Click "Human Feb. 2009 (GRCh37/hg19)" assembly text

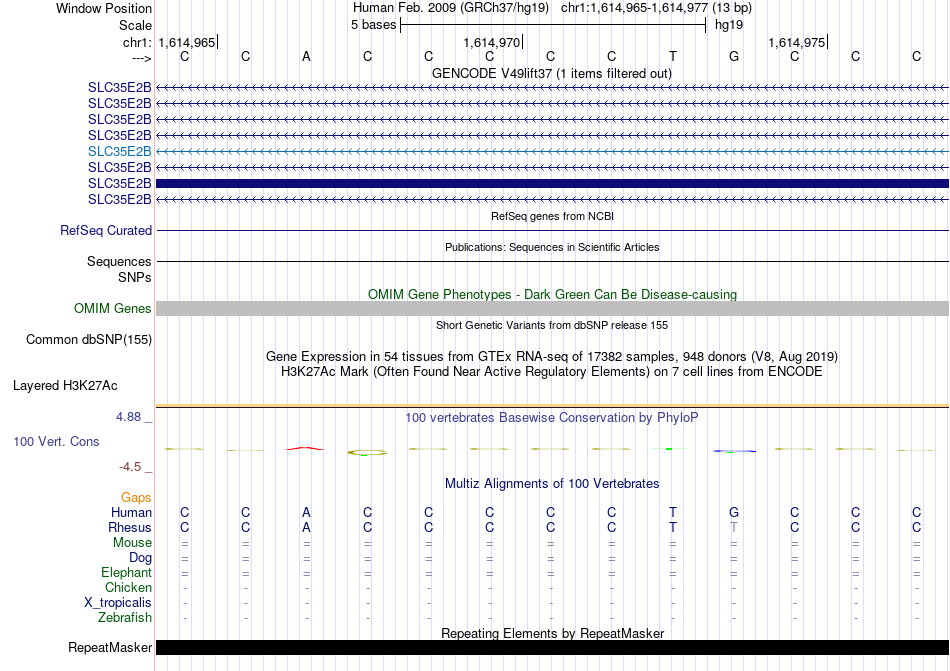point(451,8)
